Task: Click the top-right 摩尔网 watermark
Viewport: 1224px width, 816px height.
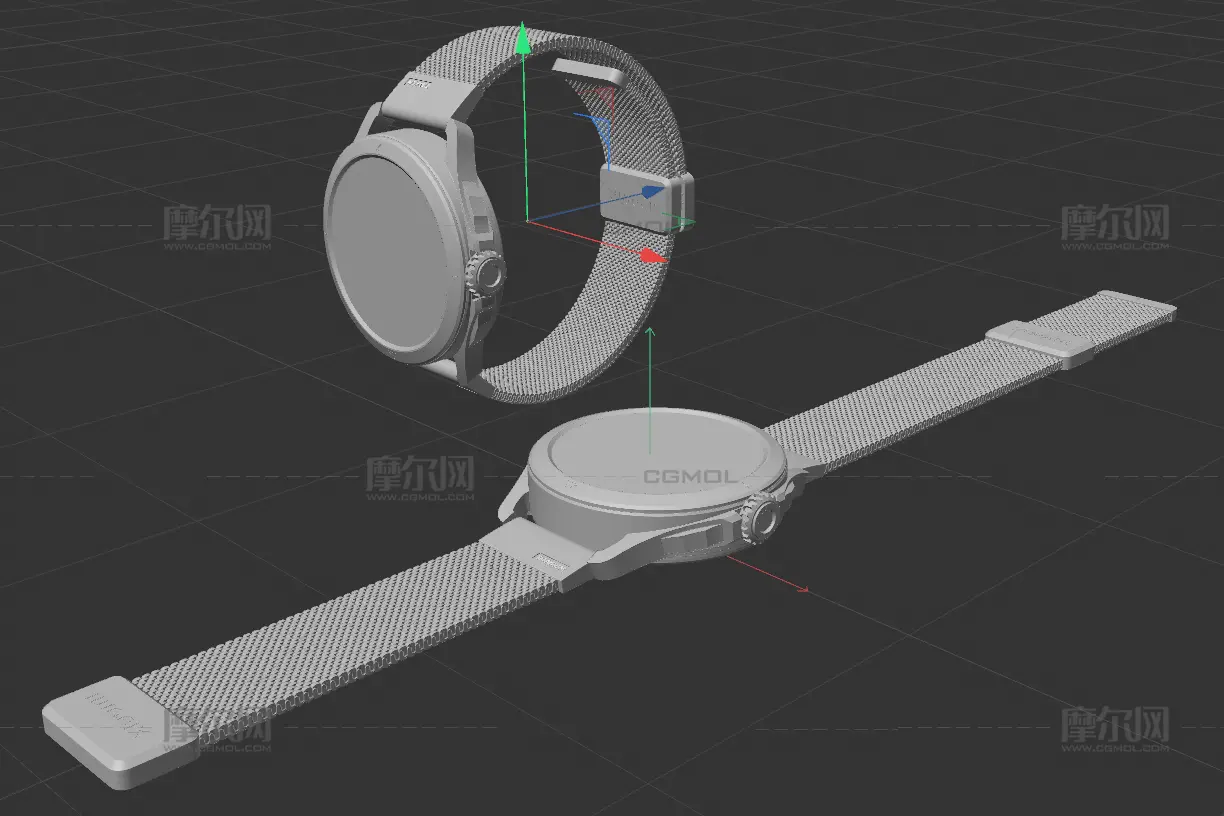Action: [x=1114, y=223]
